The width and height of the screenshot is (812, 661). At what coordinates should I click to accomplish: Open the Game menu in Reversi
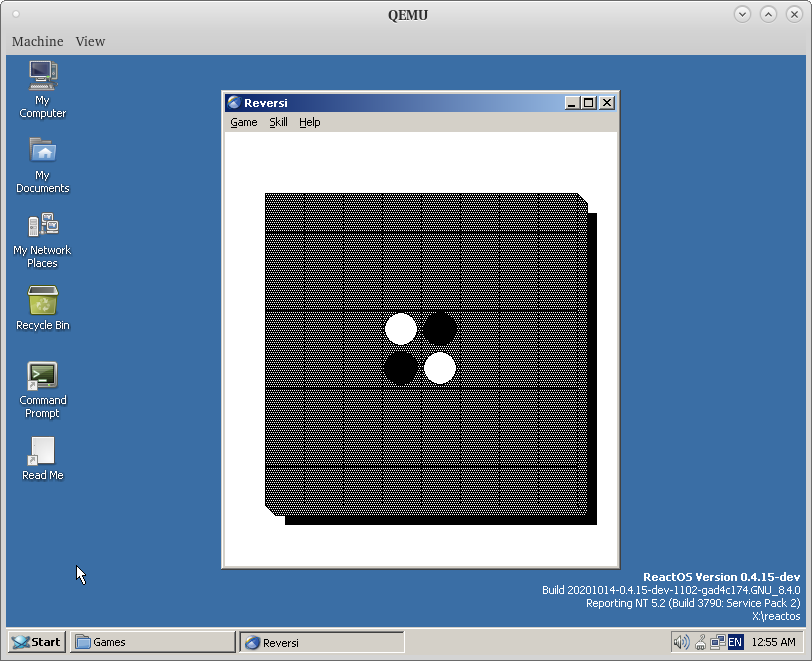click(244, 122)
